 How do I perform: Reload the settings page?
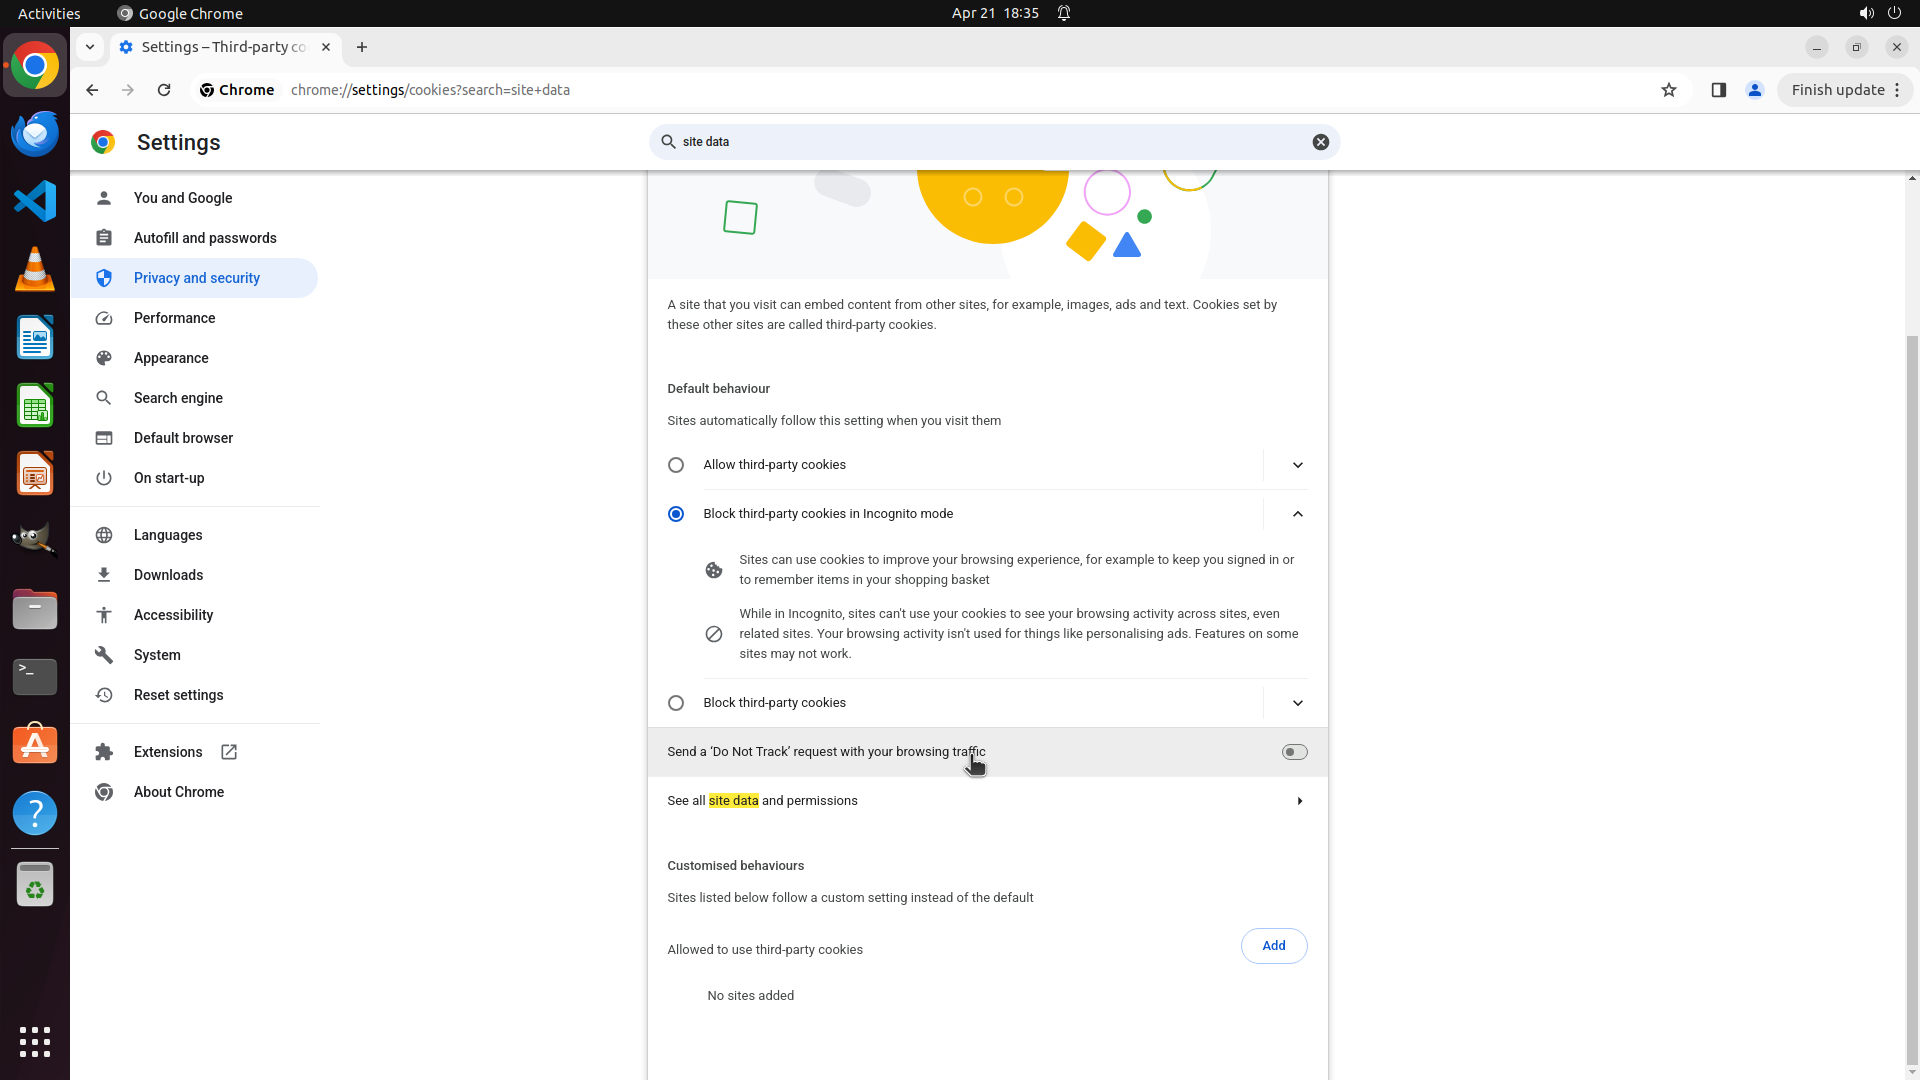(x=164, y=90)
